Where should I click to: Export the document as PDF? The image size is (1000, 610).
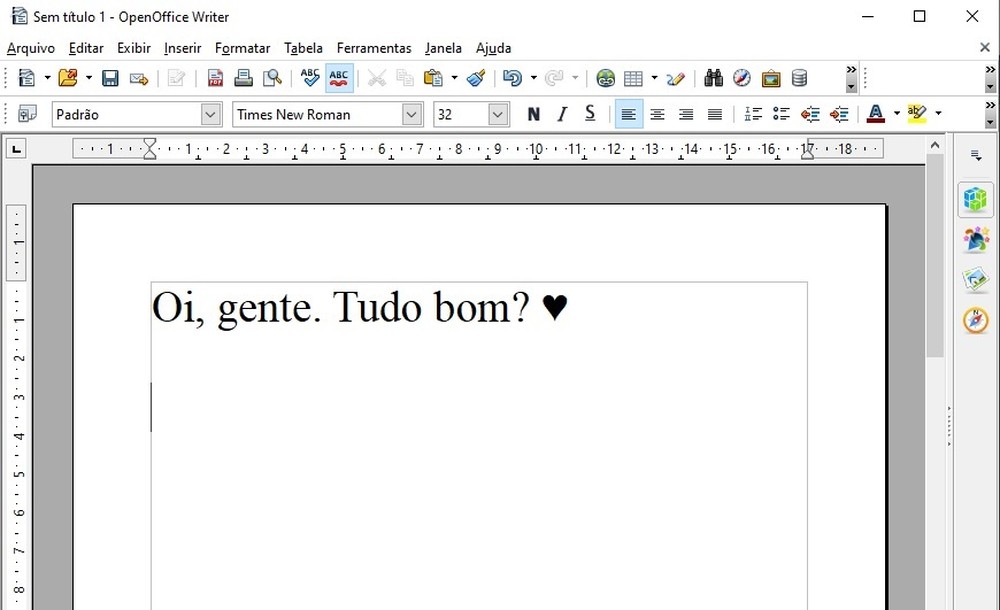pos(215,77)
